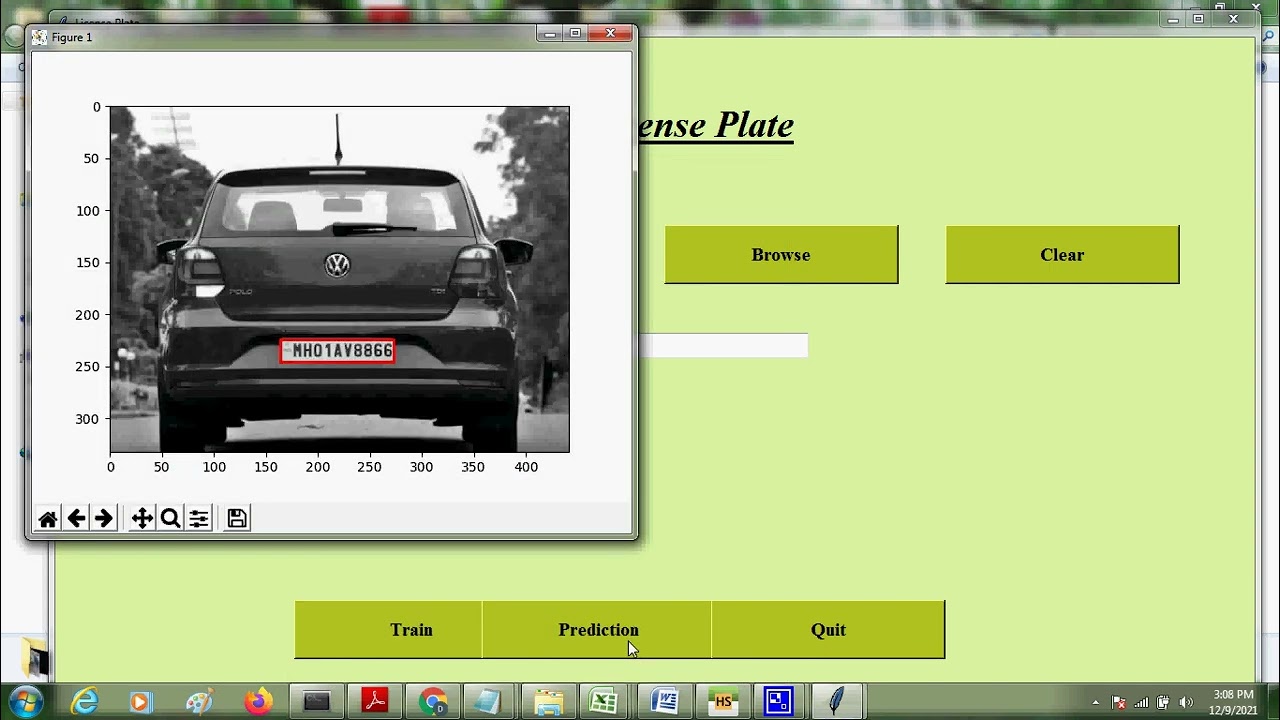Open the Command Prompt taskbar icon

point(317,702)
